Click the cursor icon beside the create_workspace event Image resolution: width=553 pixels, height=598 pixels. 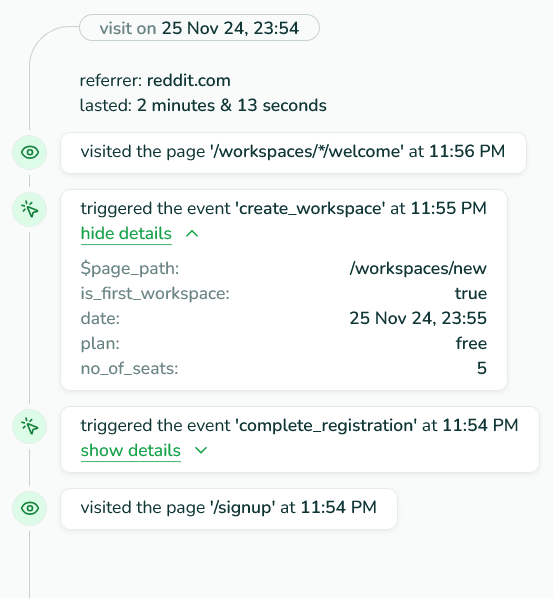(x=30, y=209)
